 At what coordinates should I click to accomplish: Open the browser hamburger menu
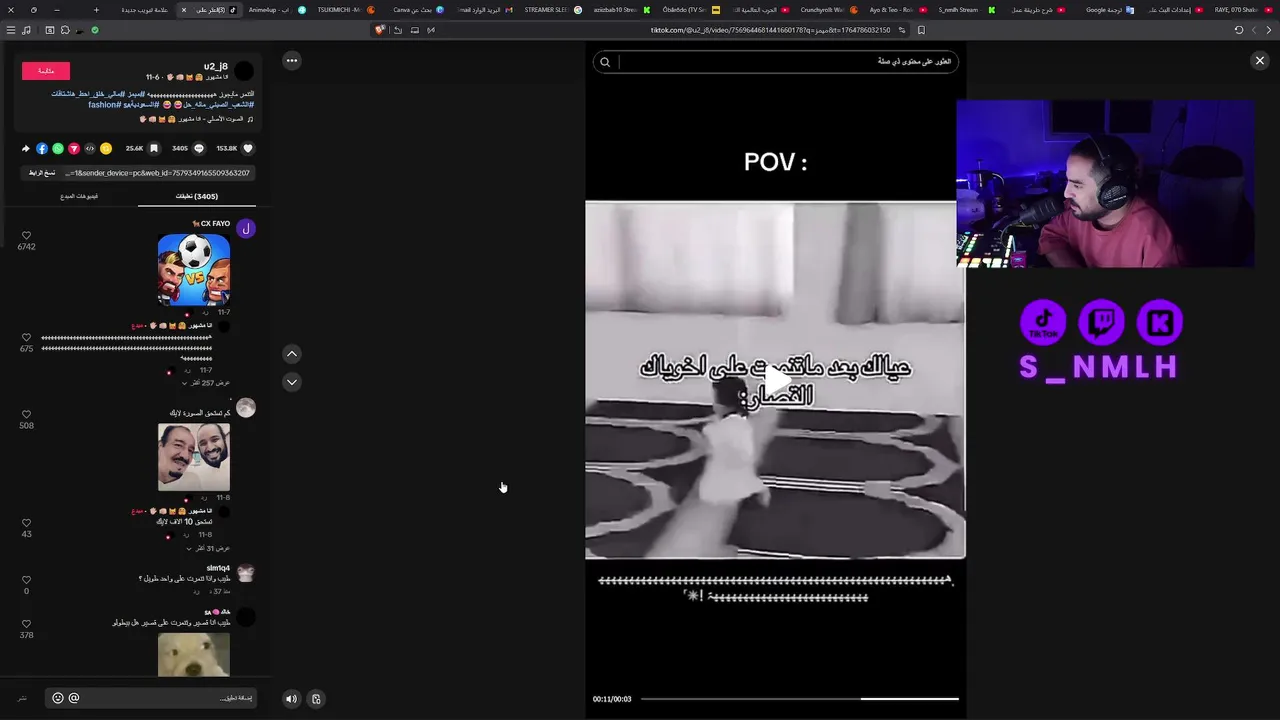point(11,30)
